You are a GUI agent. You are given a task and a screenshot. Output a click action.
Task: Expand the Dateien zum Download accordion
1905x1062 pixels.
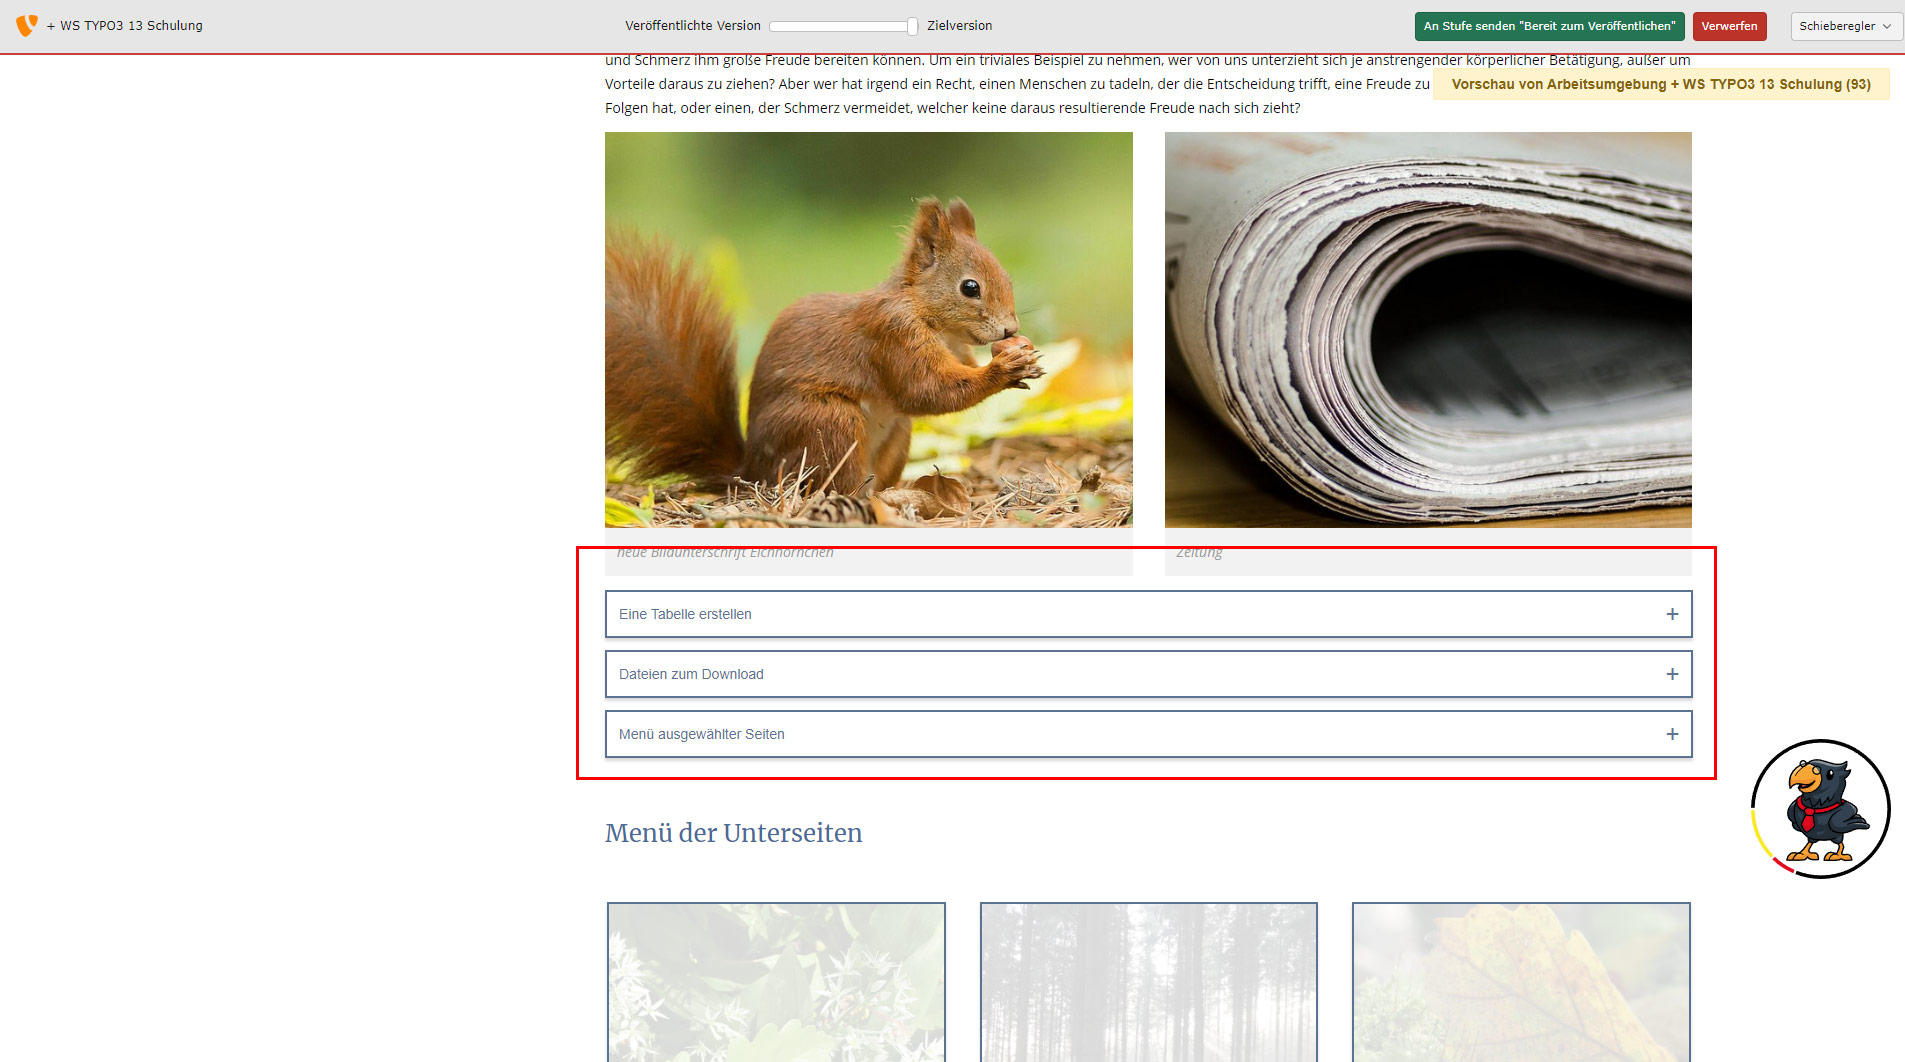pos(1148,674)
